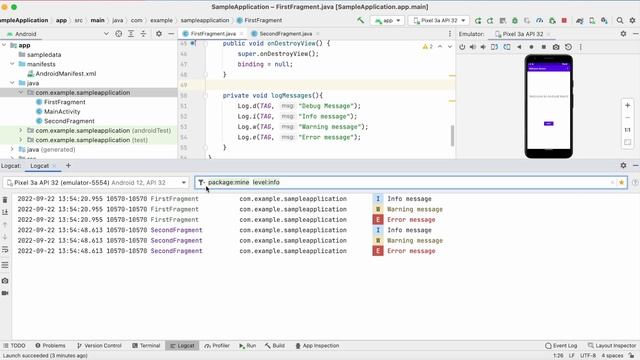The height and width of the screenshot is (360, 640).
Task: Open Project panel options gear
Action: 159,34
